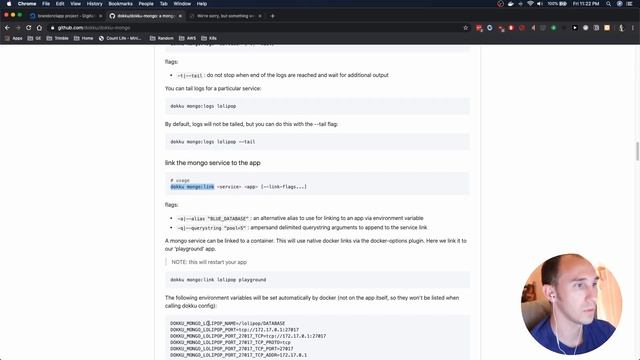Image resolution: width=640 pixels, height=360 pixels.
Task: Click the highlighted "dokku mongo:link" usage text
Action: (x=192, y=187)
